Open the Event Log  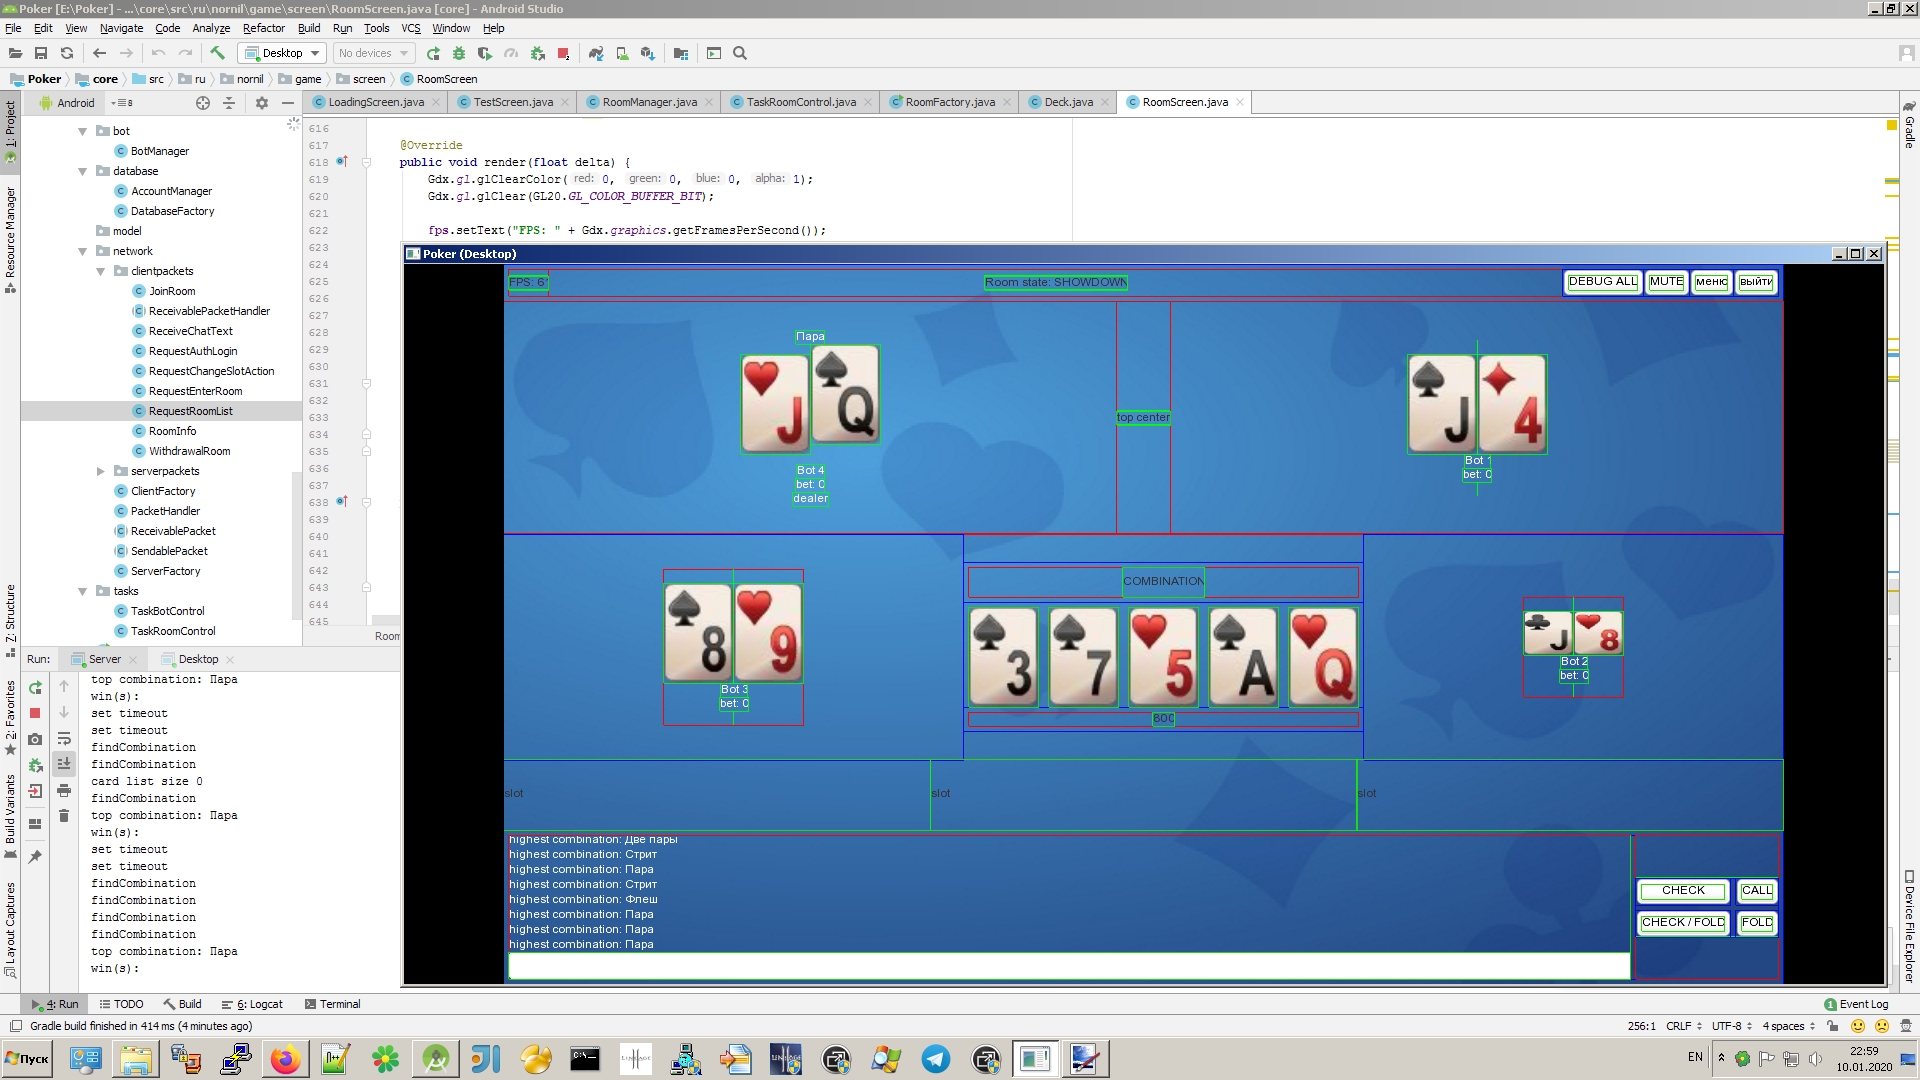point(1857,1004)
